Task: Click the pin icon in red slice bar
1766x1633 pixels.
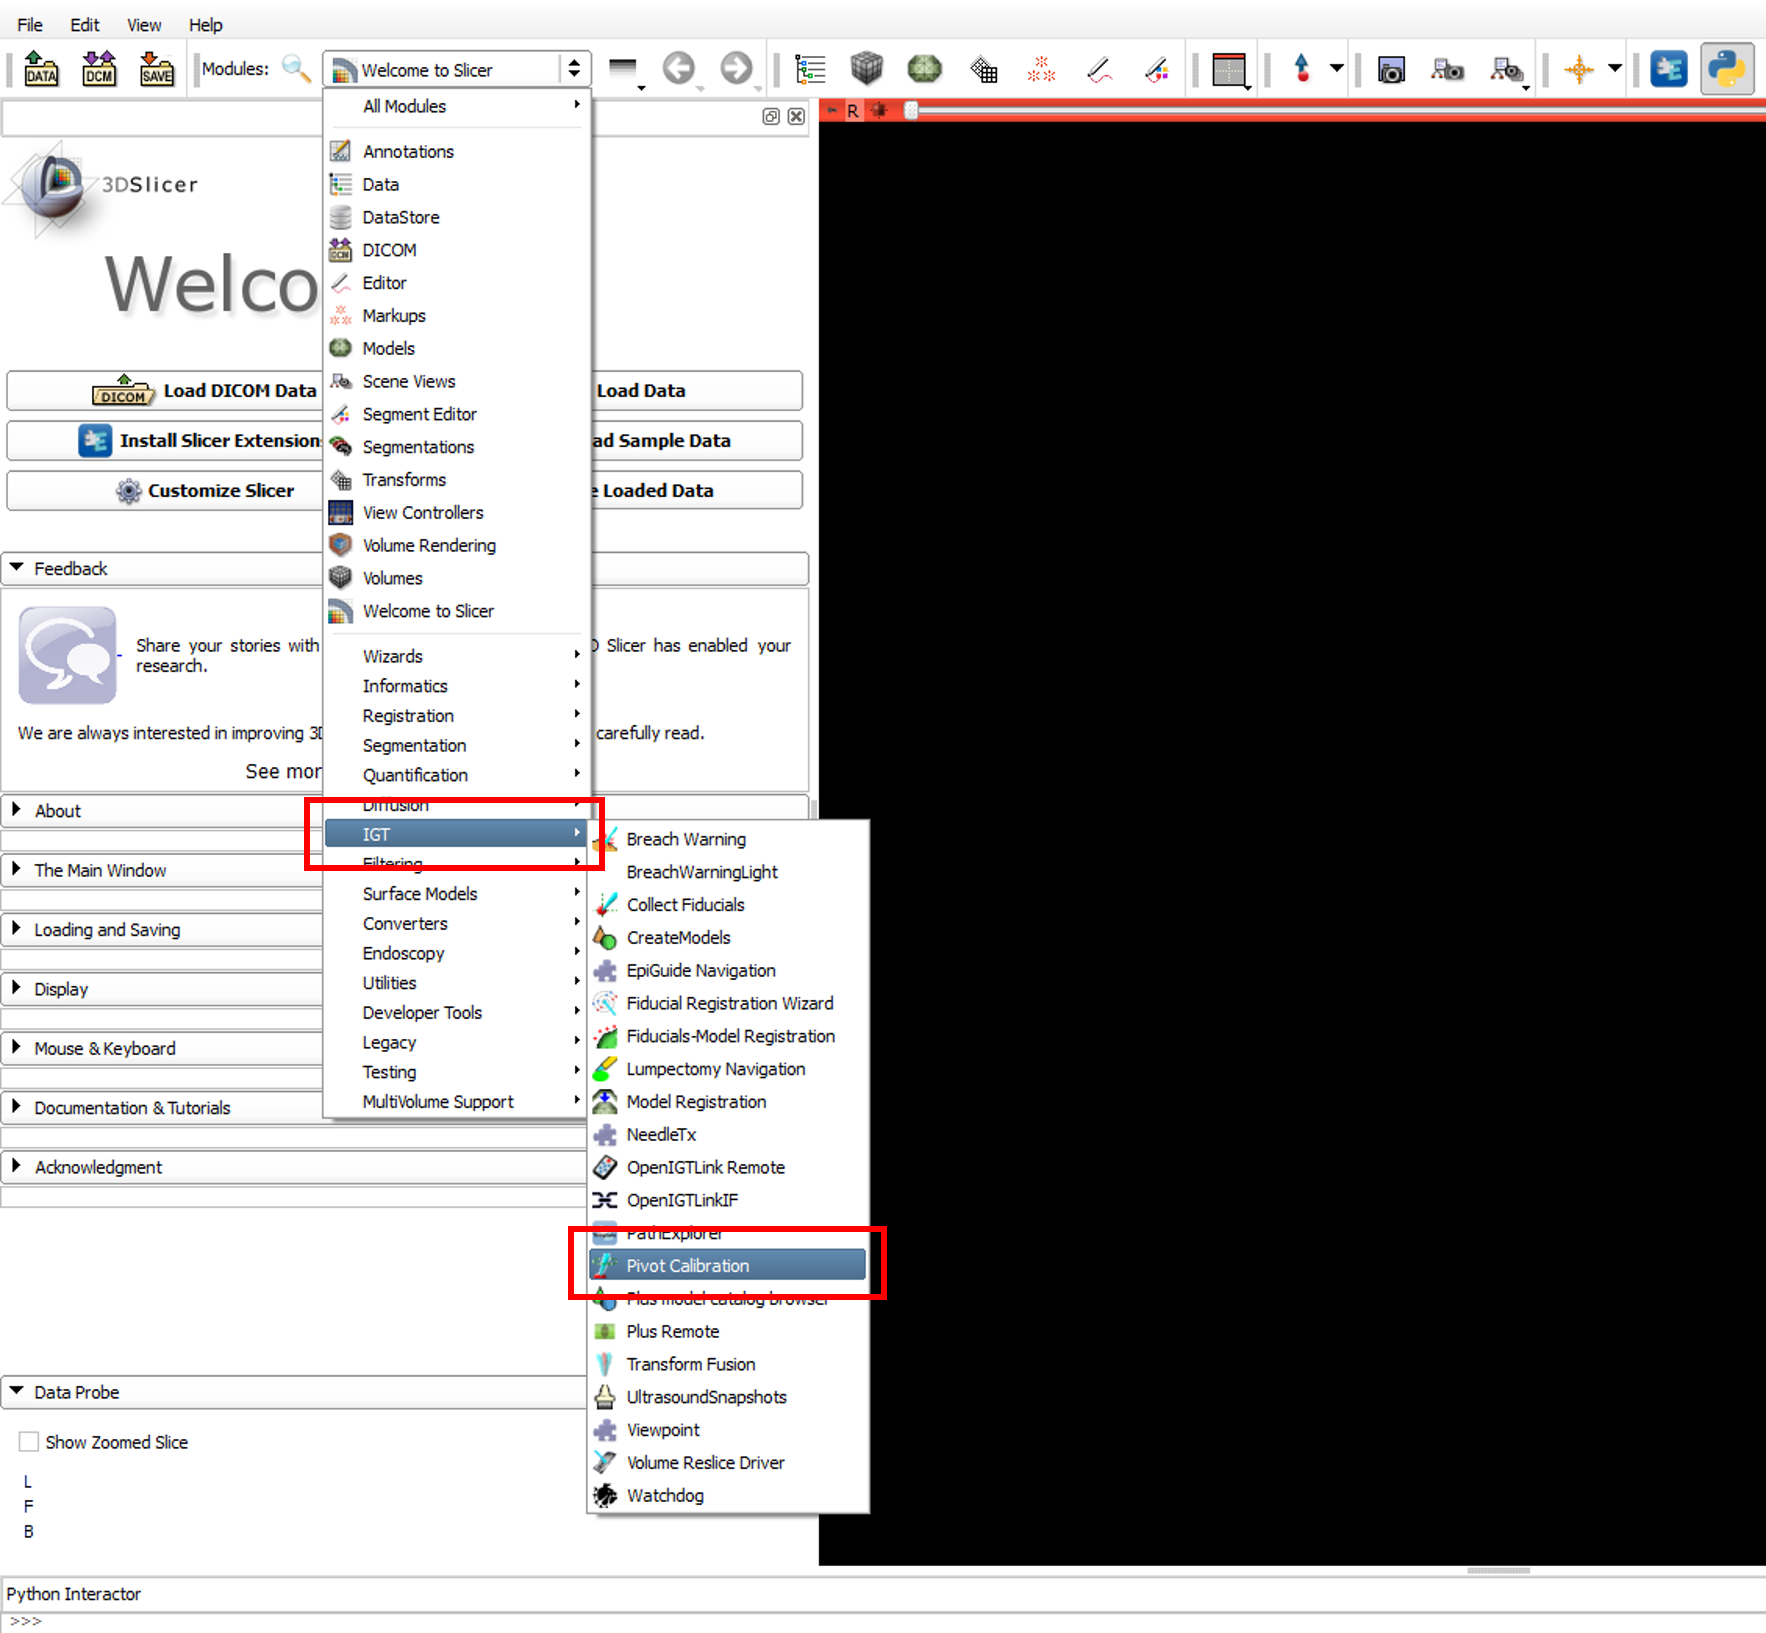Action: pos(833,111)
